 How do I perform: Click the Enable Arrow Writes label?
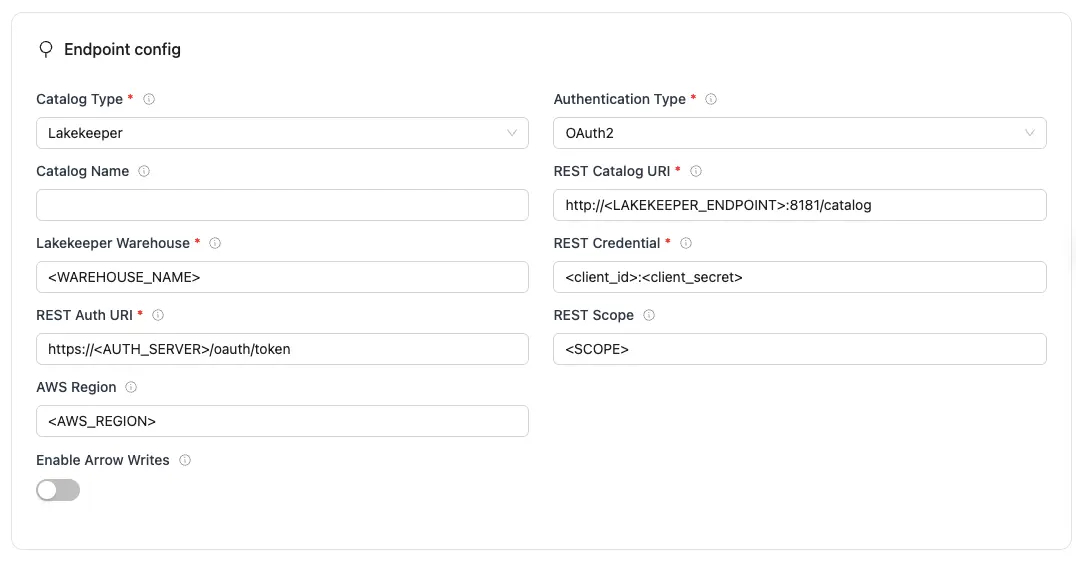point(103,460)
